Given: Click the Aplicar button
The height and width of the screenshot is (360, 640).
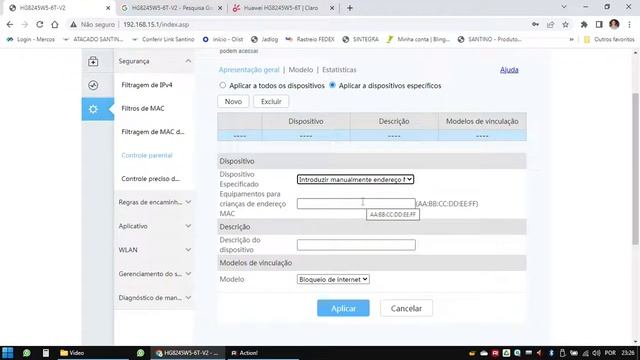Looking at the screenshot, I should pos(343,308).
